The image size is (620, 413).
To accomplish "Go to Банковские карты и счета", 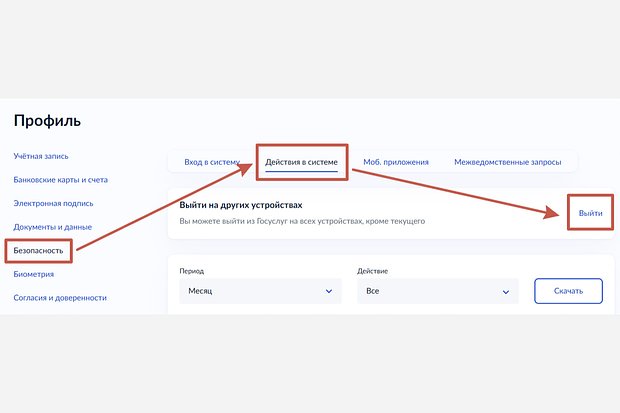I will click(x=60, y=180).
